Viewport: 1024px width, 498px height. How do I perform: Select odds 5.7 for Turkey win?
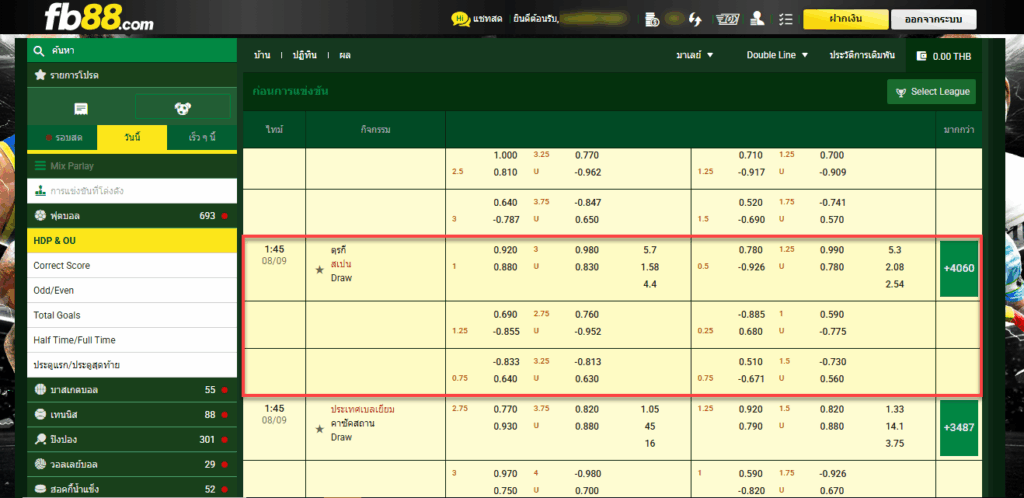click(650, 250)
